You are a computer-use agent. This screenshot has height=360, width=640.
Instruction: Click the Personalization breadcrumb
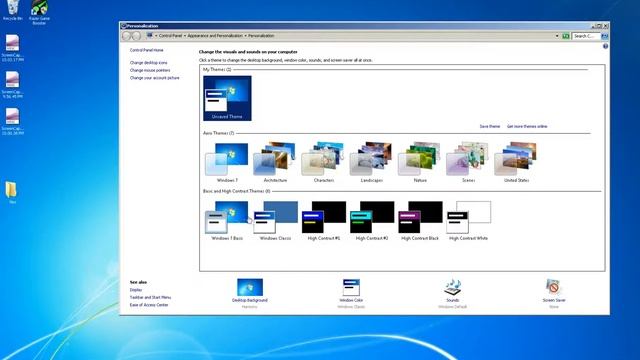tap(261, 36)
